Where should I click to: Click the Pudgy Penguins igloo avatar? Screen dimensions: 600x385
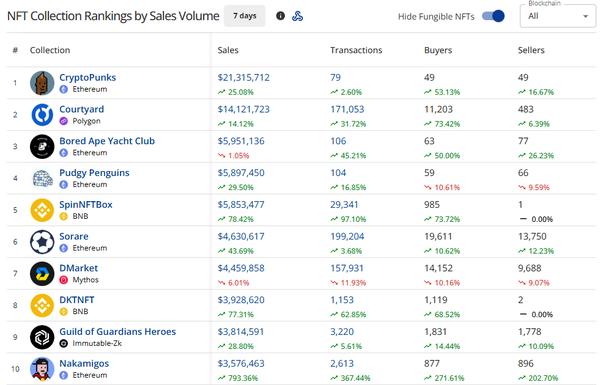click(x=42, y=178)
